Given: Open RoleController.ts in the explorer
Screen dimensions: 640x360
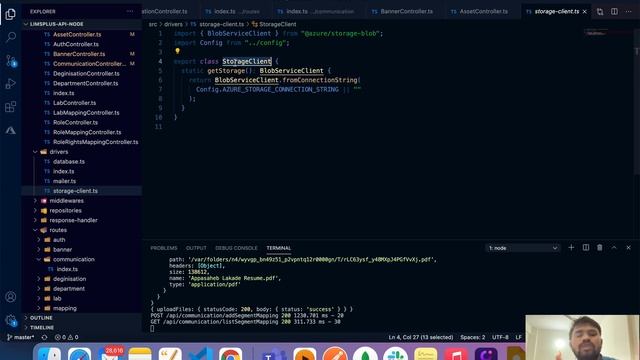Looking at the screenshot, I should (76, 122).
